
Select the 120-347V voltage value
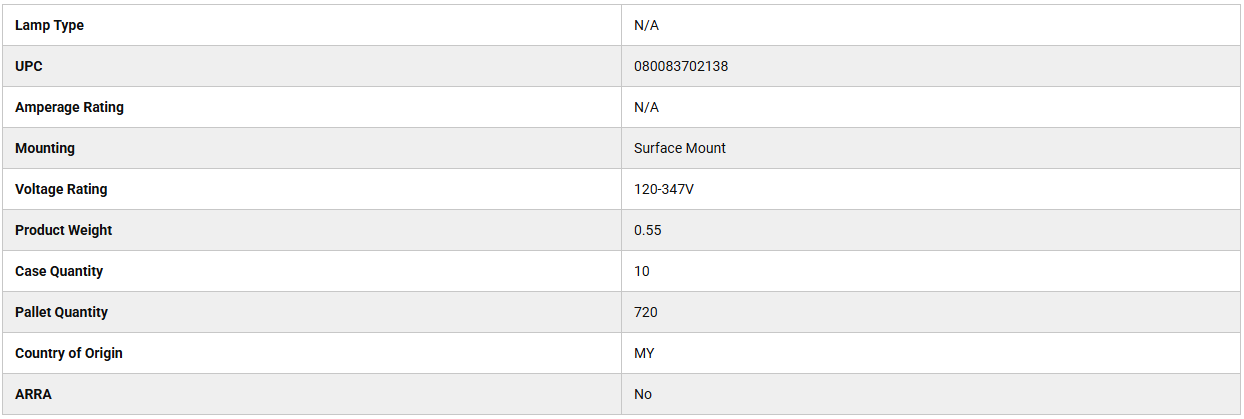point(664,189)
